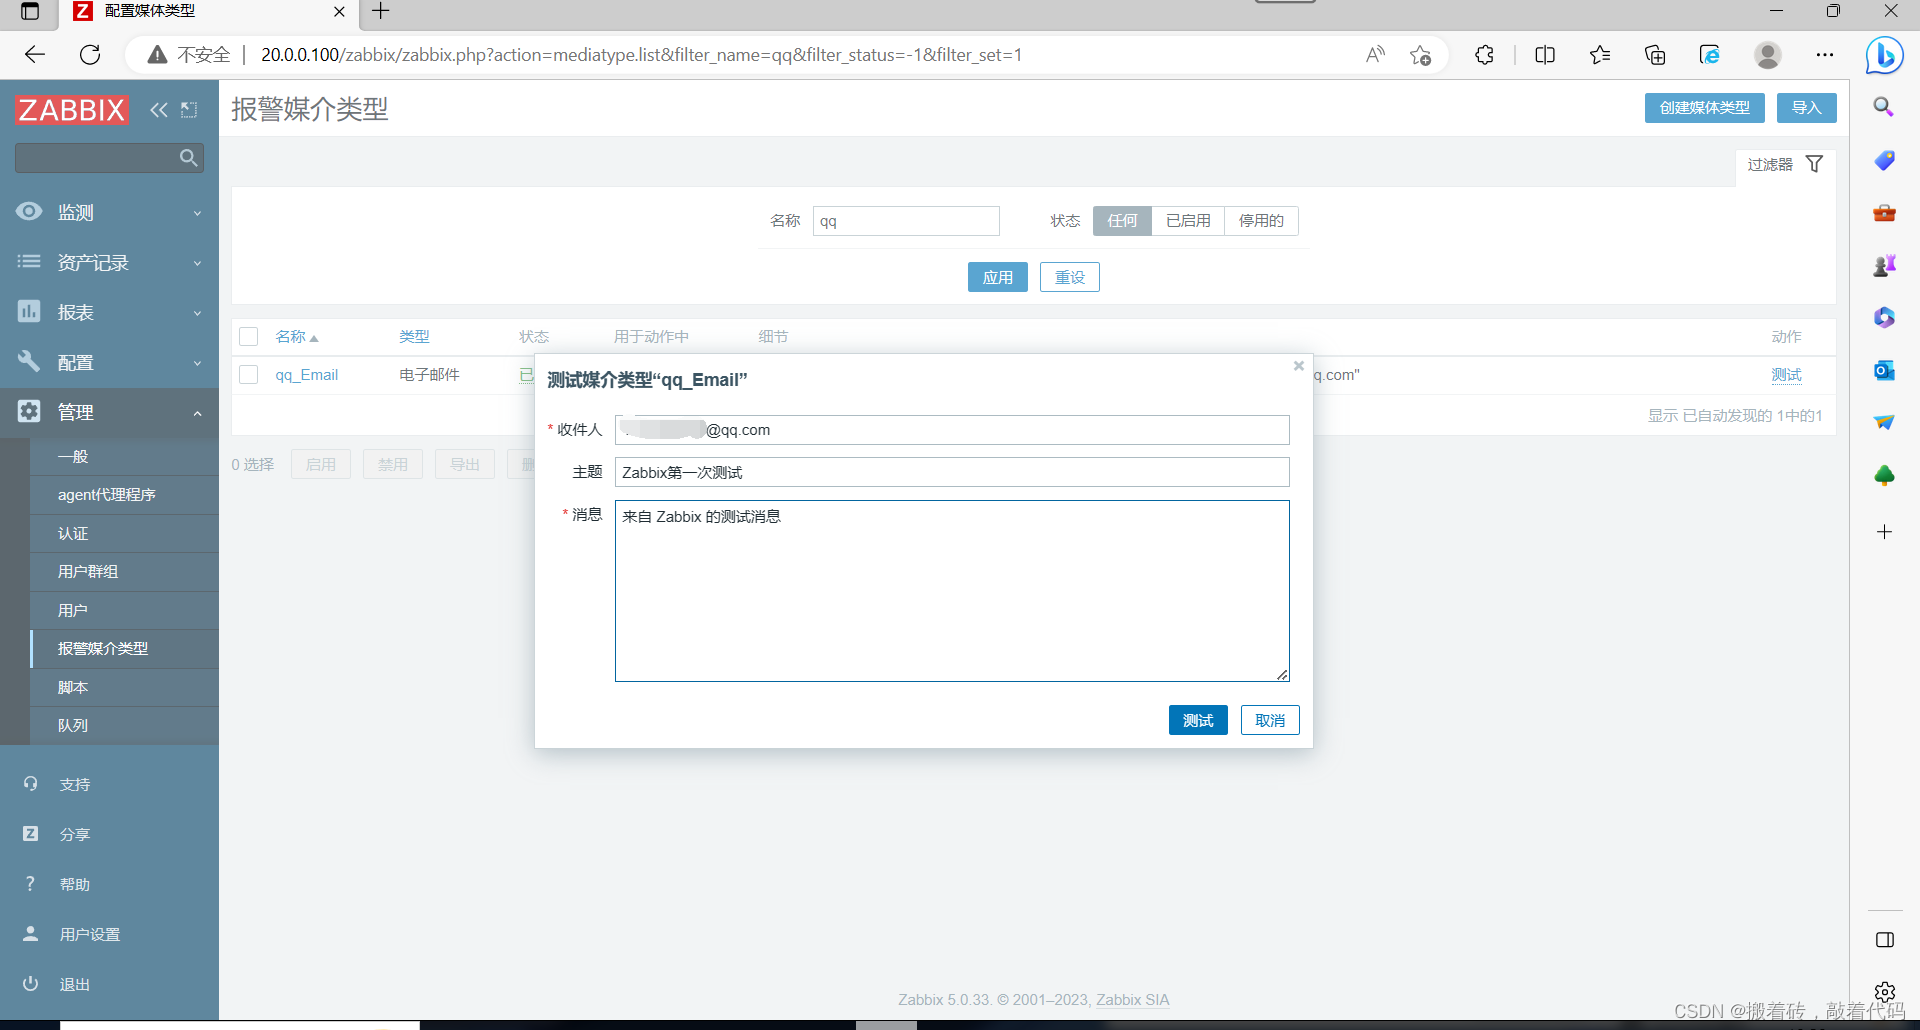Expand the 监测 sidebar menu

point(110,212)
